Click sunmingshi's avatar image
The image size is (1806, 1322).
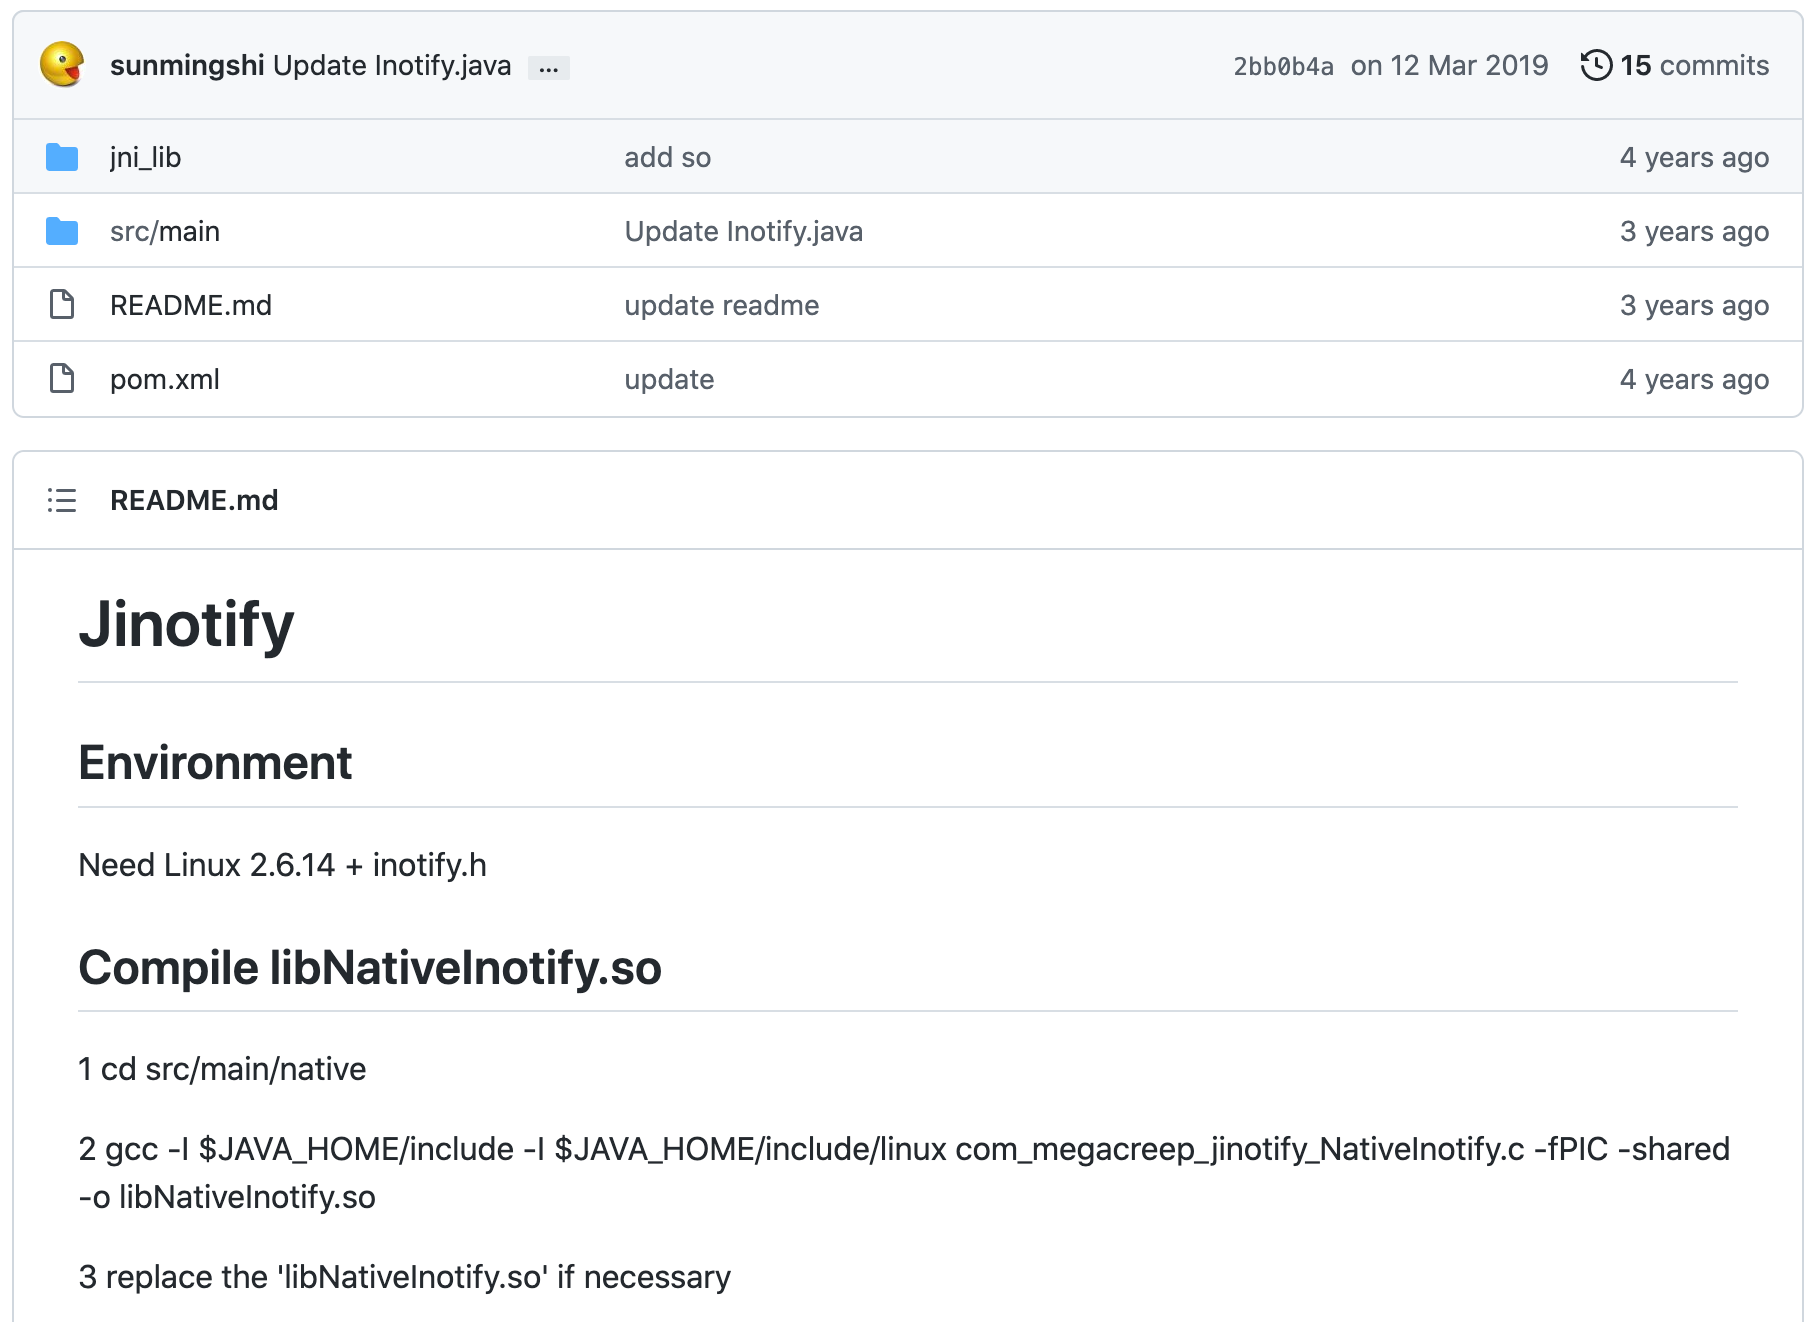tap(62, 65)
